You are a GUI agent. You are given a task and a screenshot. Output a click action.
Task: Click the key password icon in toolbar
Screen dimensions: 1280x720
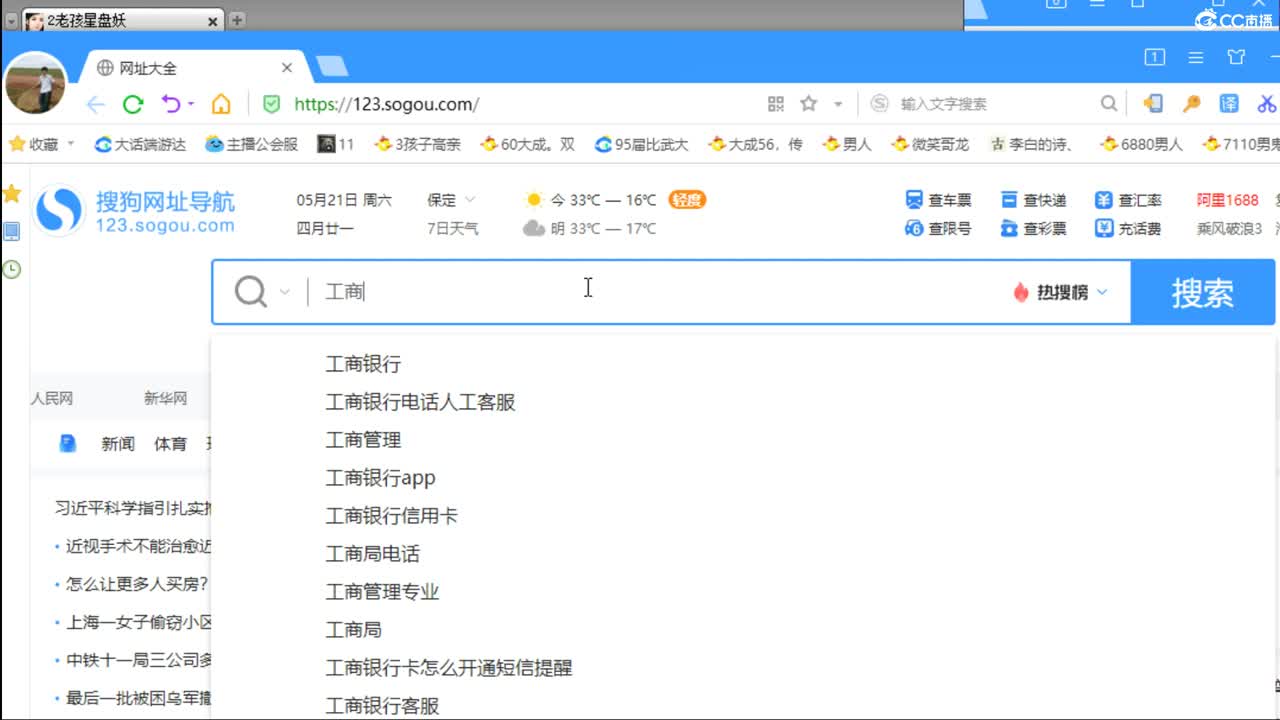tap(1191, 104)
